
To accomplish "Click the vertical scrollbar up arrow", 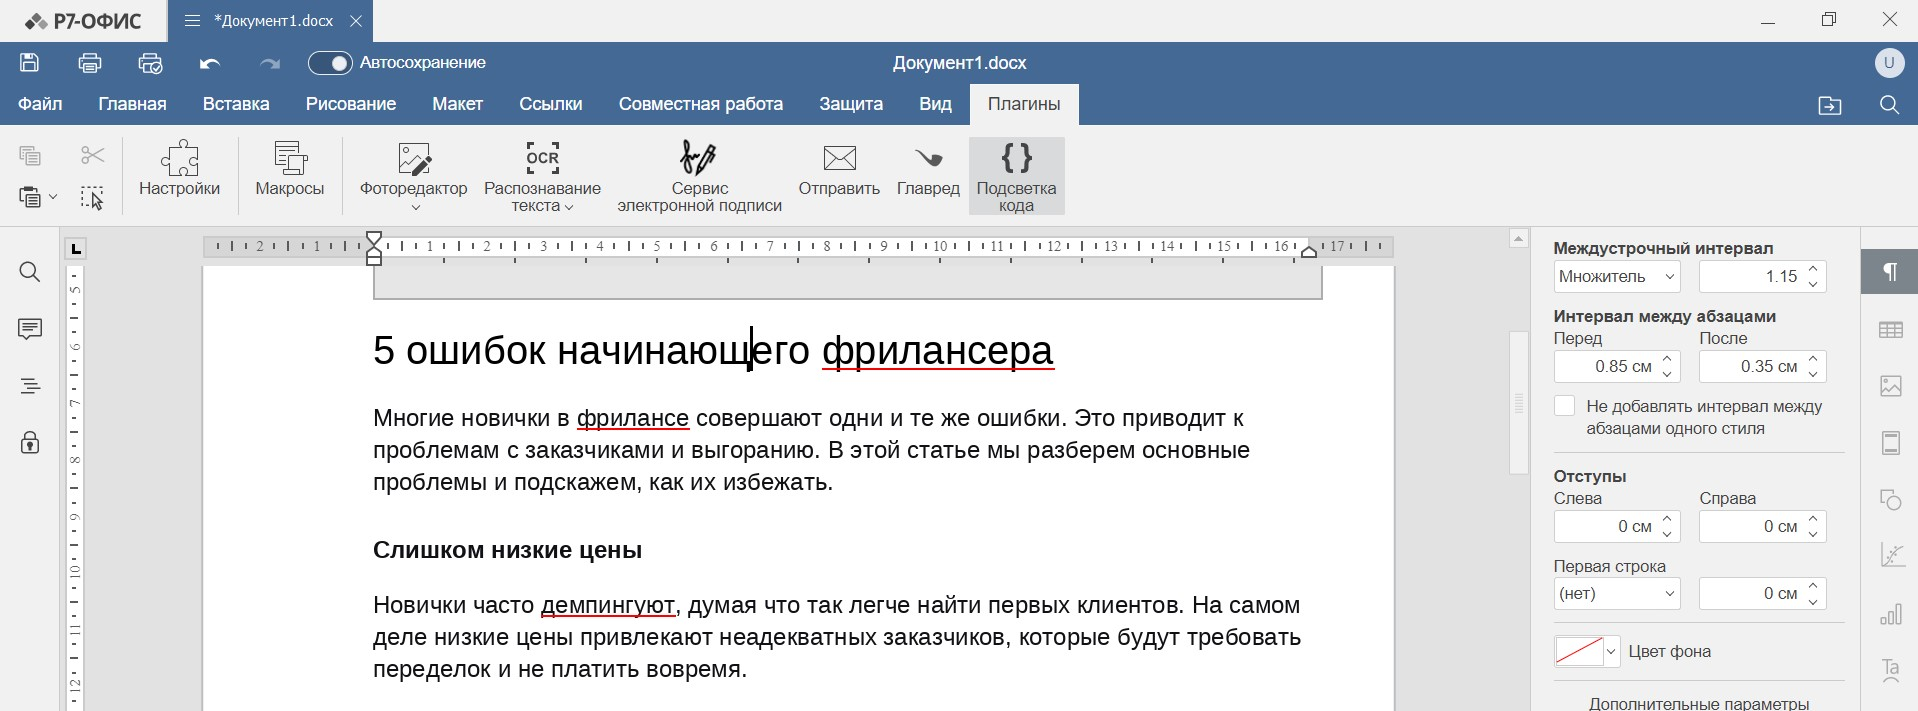I will click(x=1519, y=238).
